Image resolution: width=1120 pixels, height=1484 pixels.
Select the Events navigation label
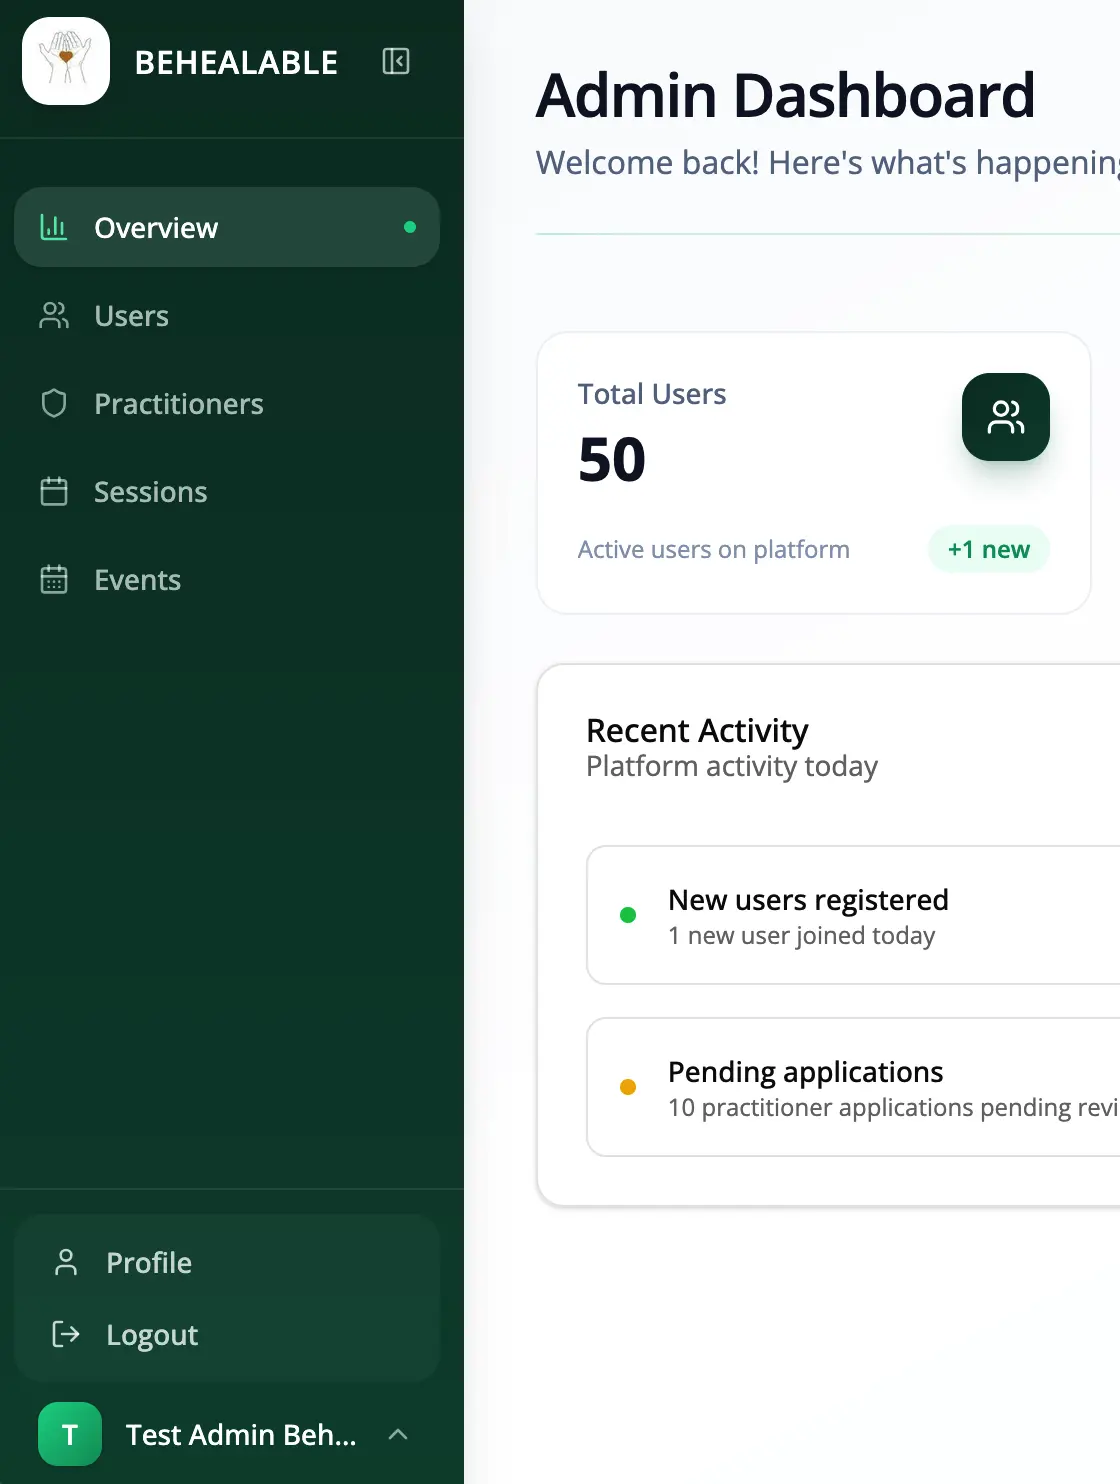(x=138, y=580)
